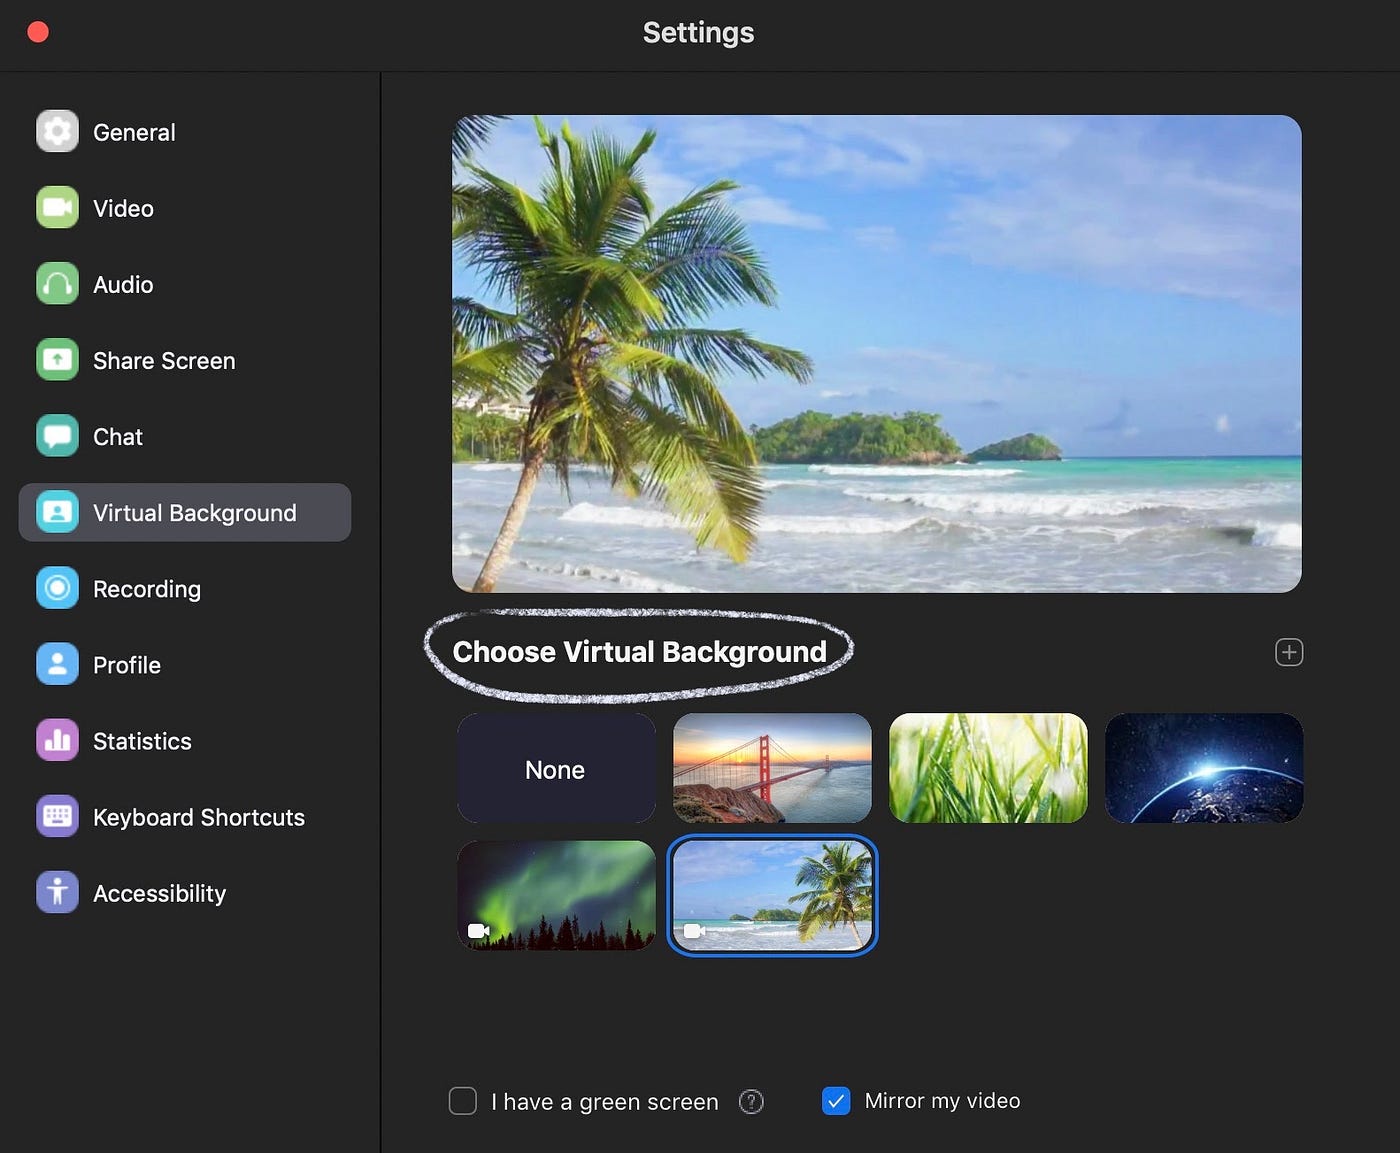Select the northern lights video background
The image size is (1400, 1153).
556,895
